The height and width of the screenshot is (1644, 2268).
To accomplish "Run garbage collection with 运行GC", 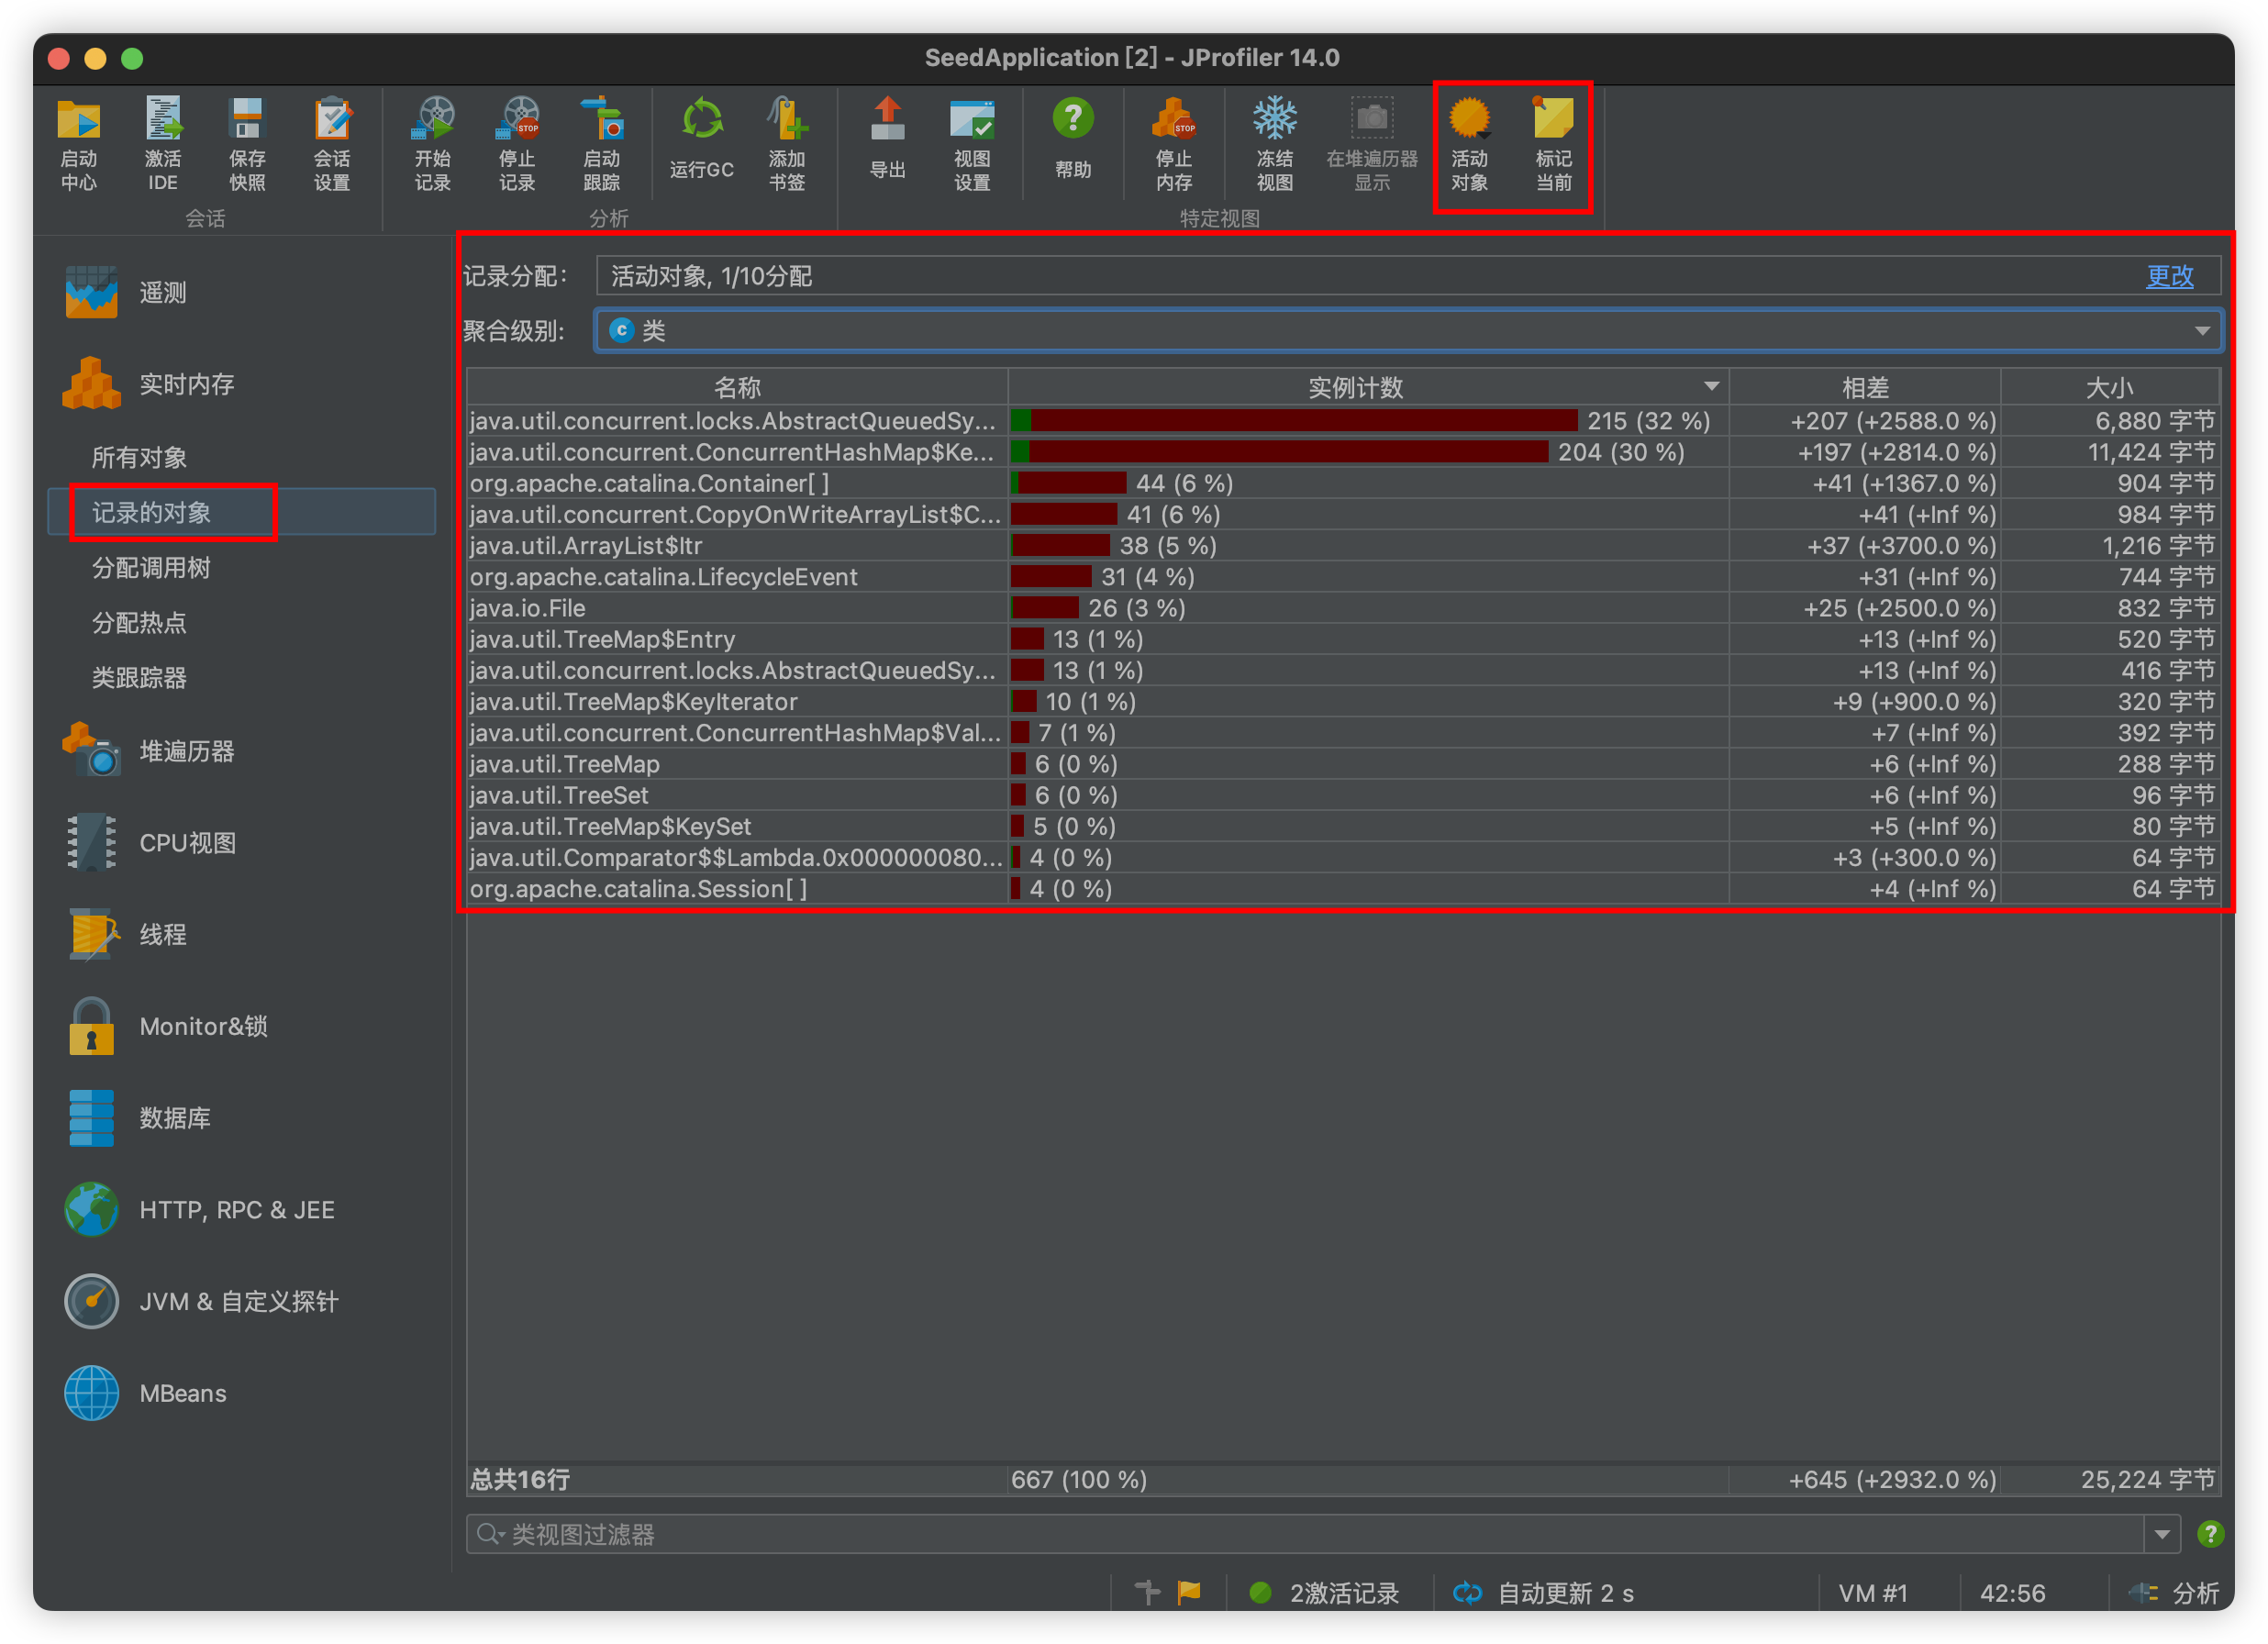I will (701, 138).
